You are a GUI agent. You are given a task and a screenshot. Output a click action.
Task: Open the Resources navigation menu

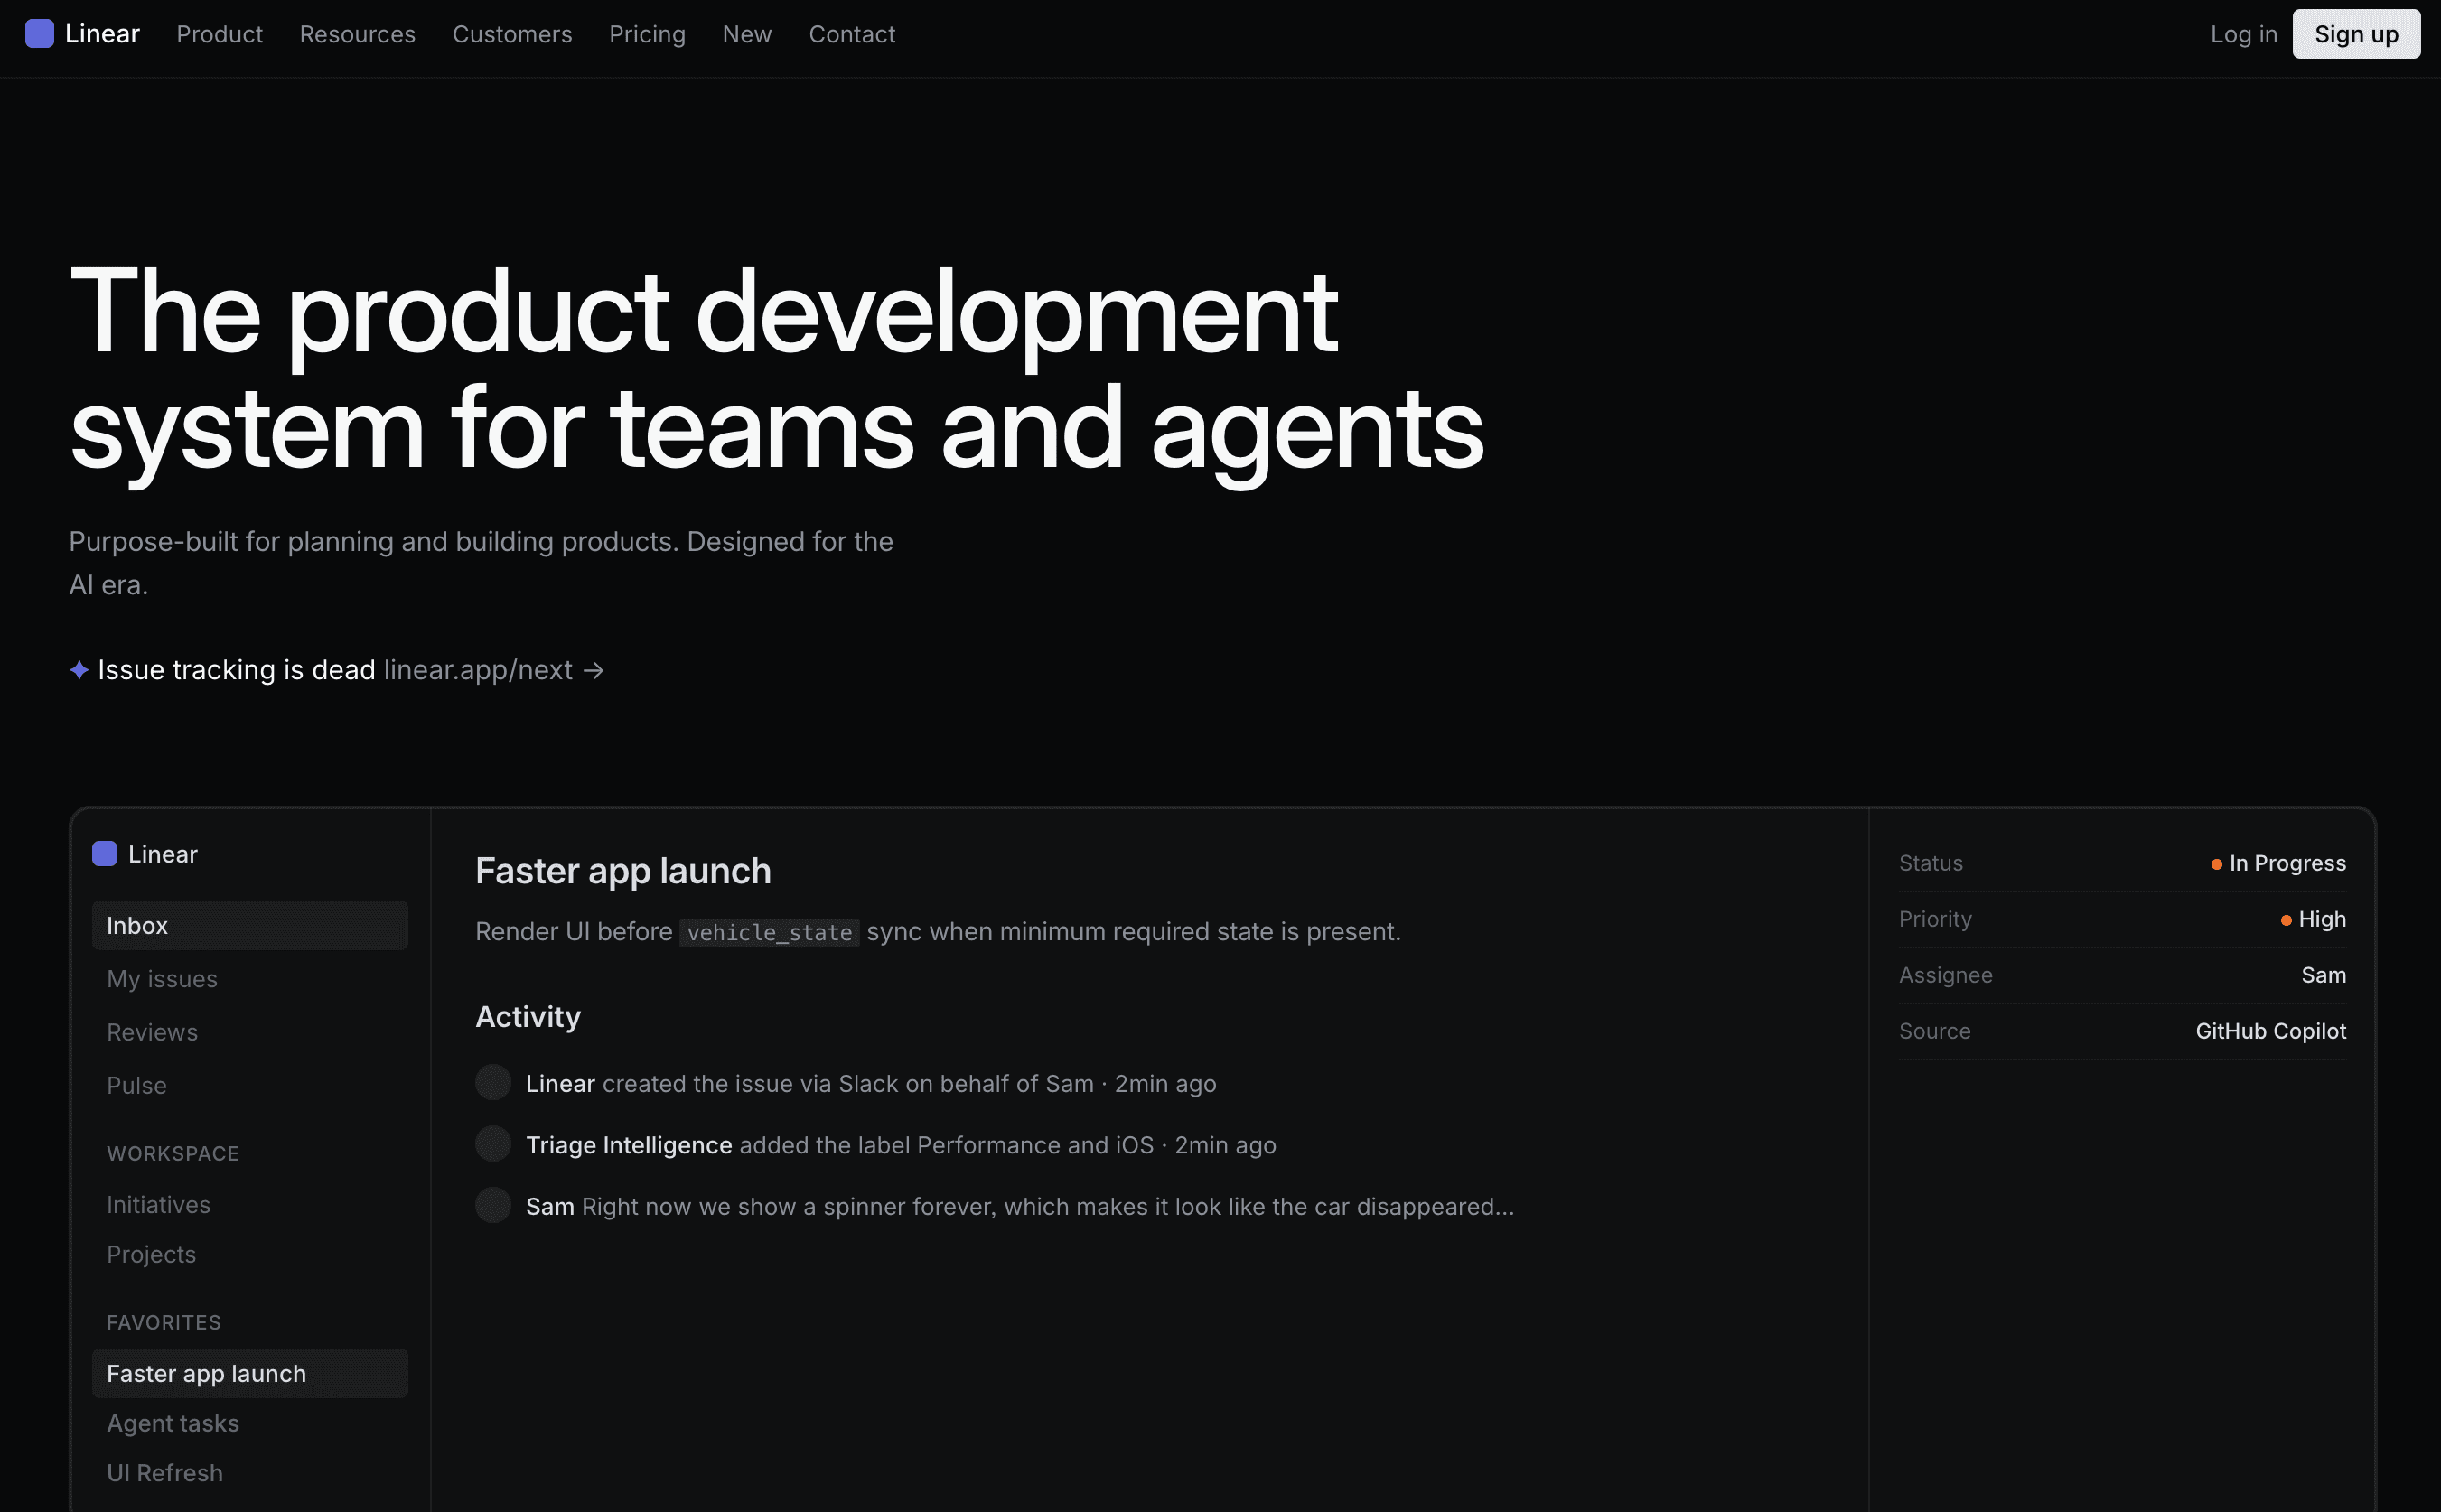point(357,34)
